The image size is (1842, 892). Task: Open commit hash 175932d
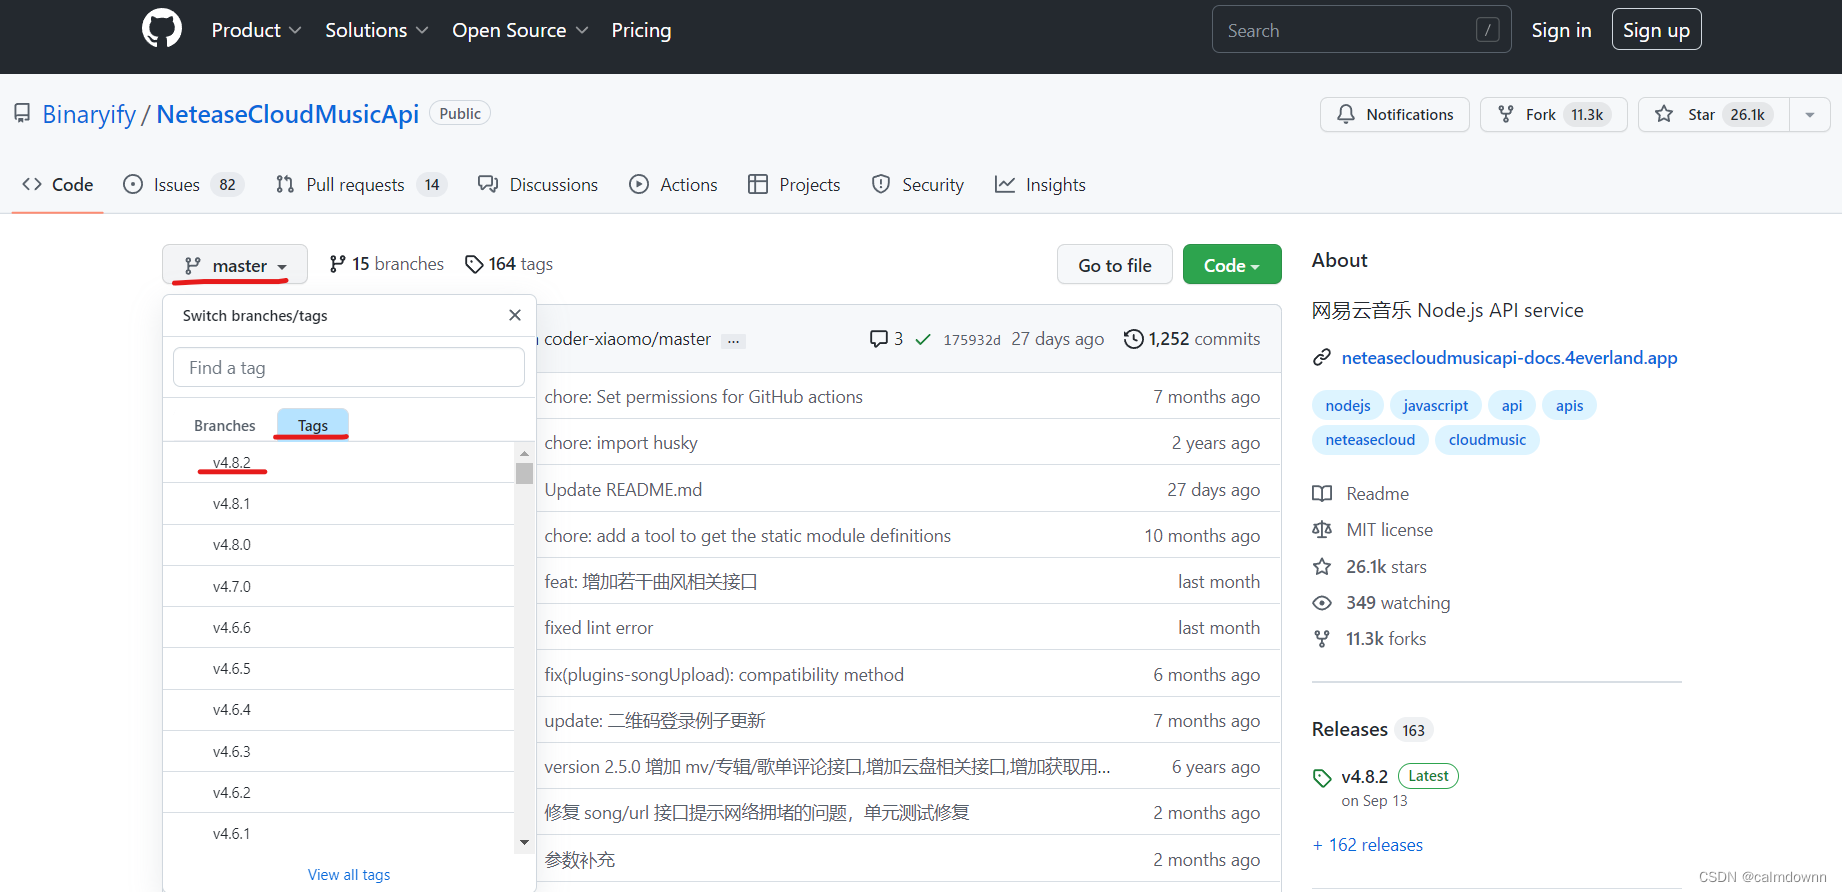click(972, 340)
